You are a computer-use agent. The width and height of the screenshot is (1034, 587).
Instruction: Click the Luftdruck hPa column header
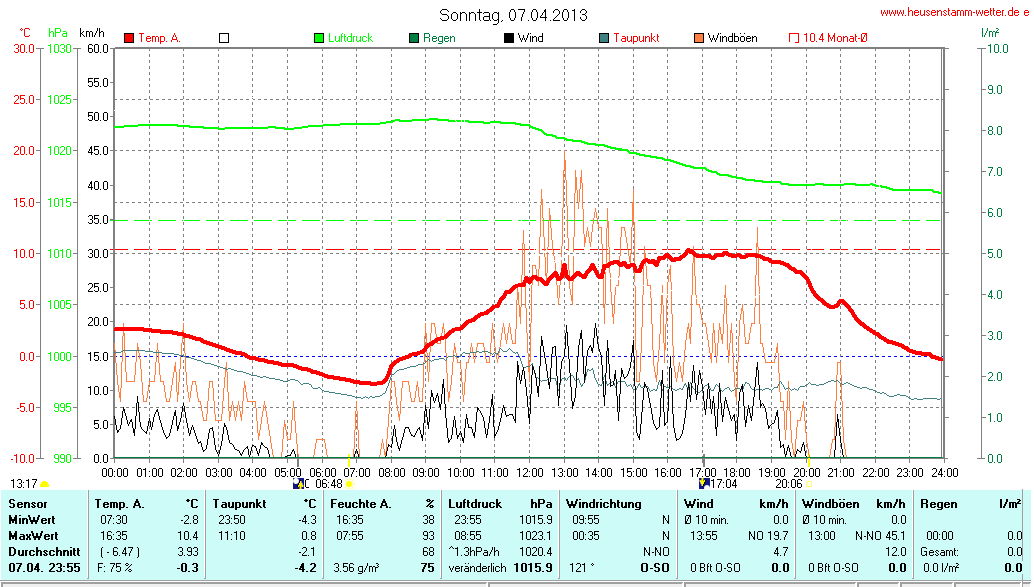click(500, 503)
